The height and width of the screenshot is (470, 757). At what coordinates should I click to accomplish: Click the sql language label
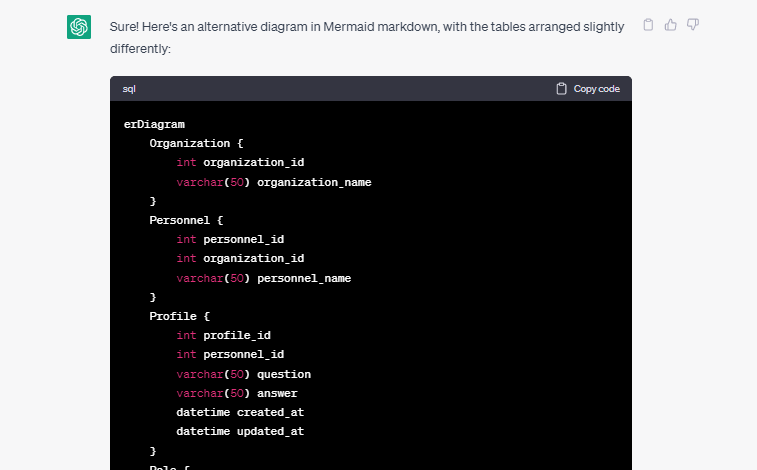tap(129, 89)
